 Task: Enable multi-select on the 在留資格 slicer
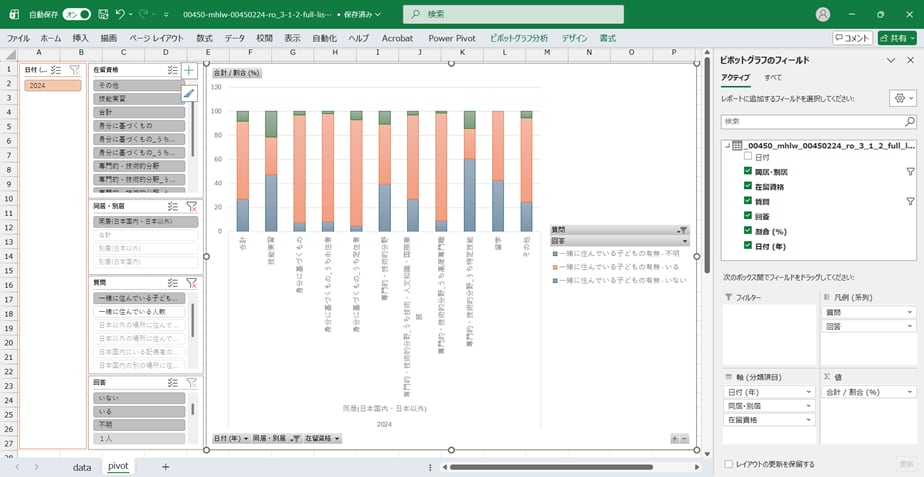(173, 71)
